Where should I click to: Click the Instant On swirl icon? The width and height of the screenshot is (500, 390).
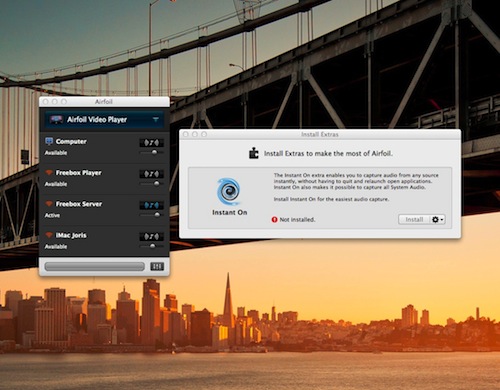[229, 191]
